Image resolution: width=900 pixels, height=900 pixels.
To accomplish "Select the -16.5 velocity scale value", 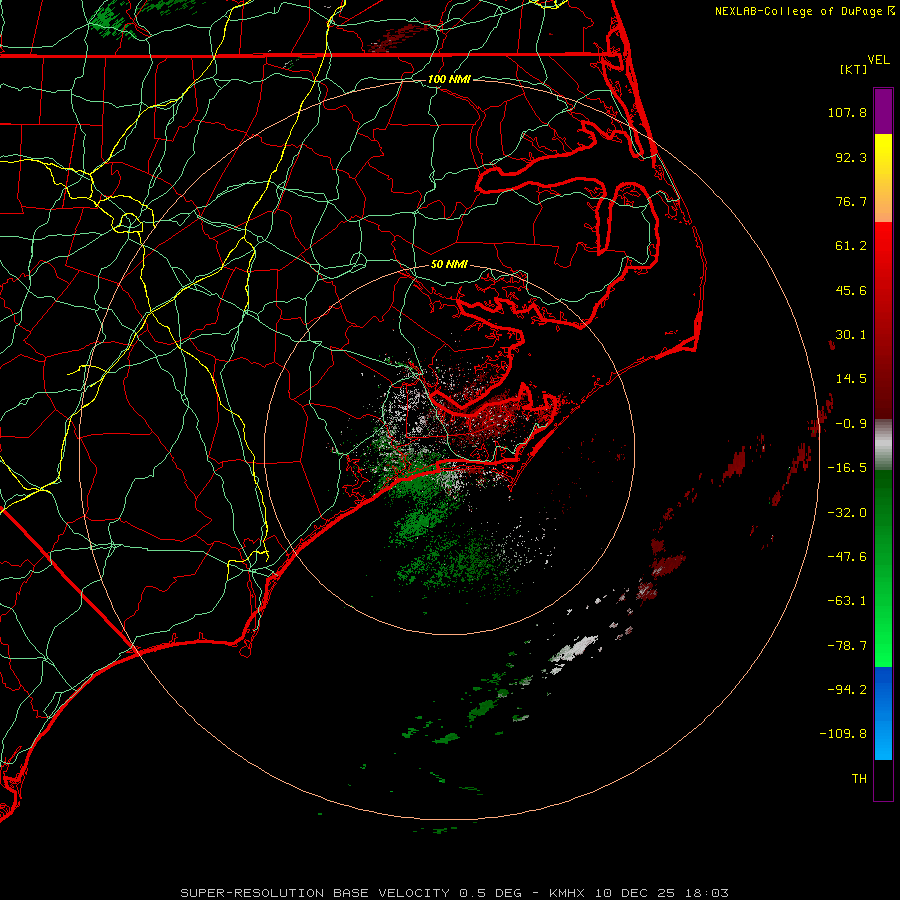I will tap(847, 468).
